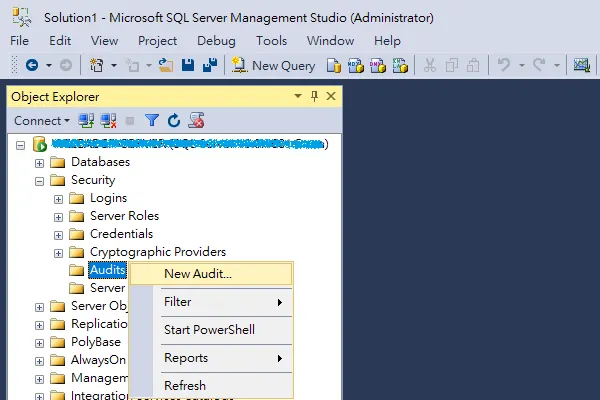600x400 pixels.
Task: Open the Window menu
Action: [330, 41]
